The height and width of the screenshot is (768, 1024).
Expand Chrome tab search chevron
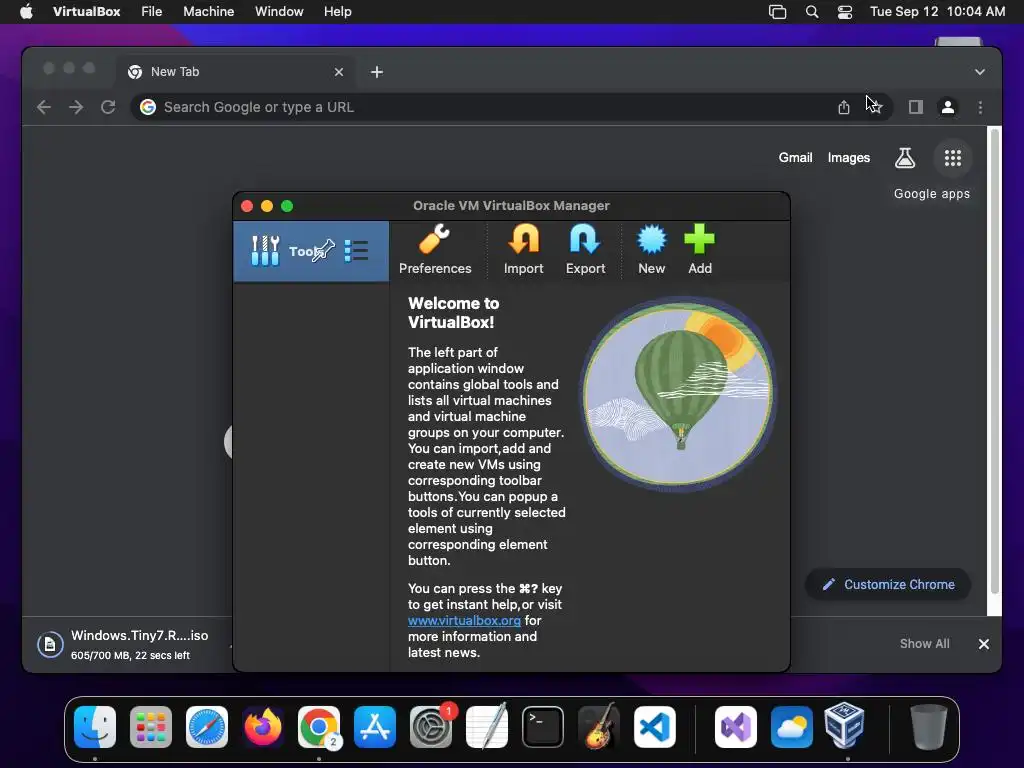pos(980,72)
